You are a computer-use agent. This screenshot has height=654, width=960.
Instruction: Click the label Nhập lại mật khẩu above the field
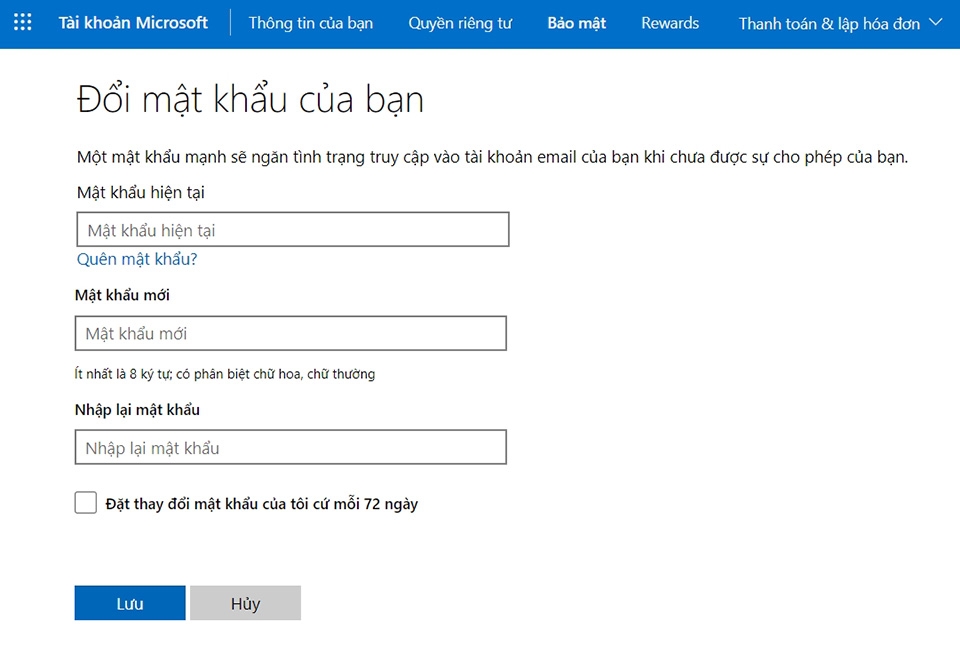[137, 410]
